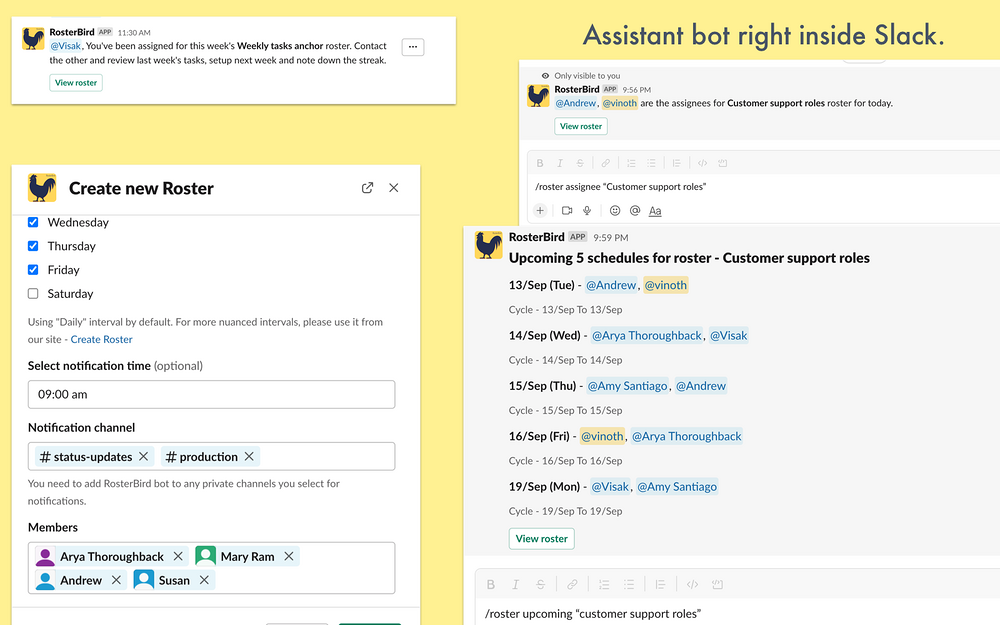Click View roster under today's assignees message
This screenshot has width=1000, height=625.
tap(580, 126)
